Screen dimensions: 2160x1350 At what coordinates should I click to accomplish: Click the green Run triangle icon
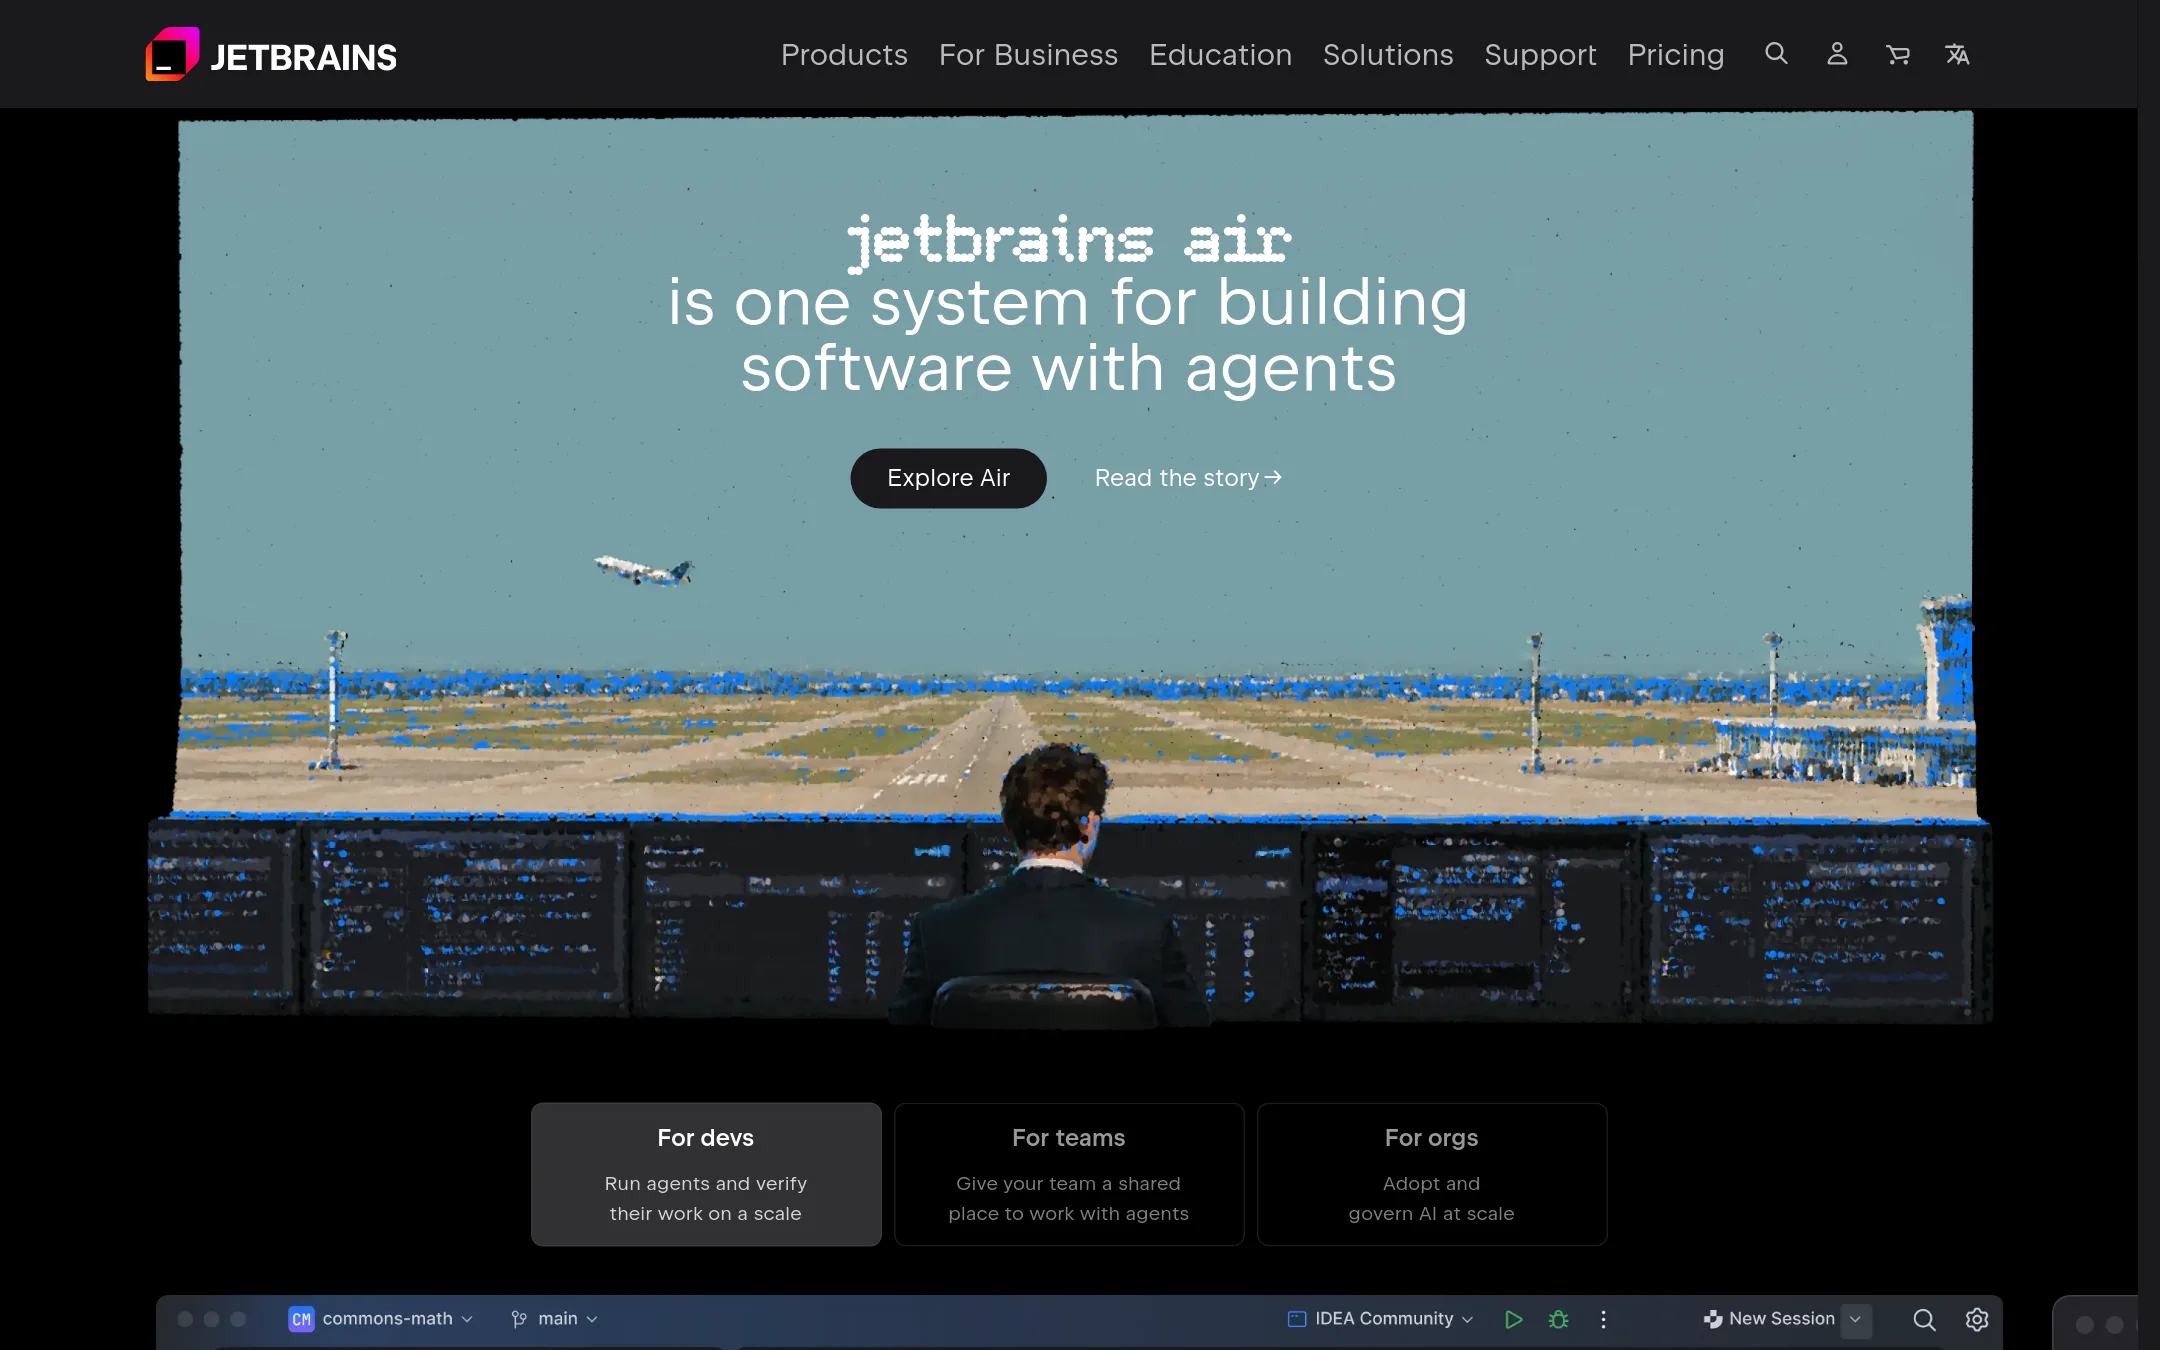coord(1513,1319)
